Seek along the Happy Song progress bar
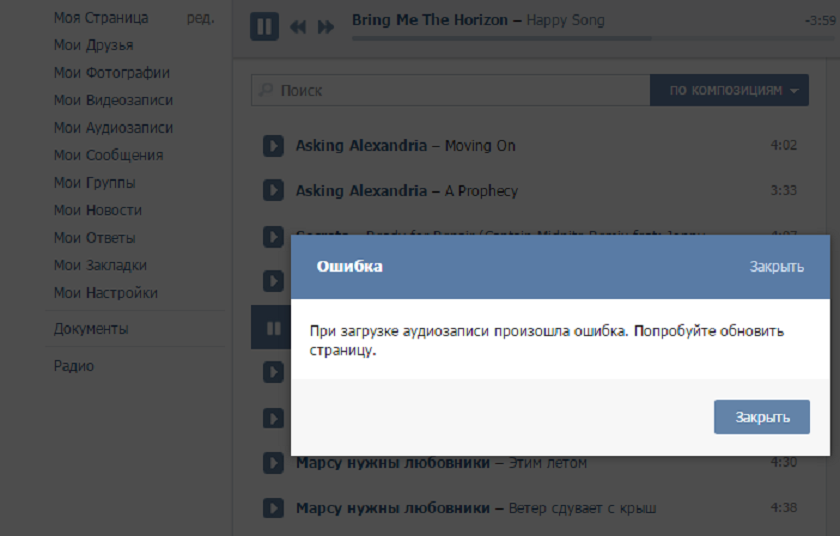The height and width of the screenshot is (536, 840). [594, 39]
